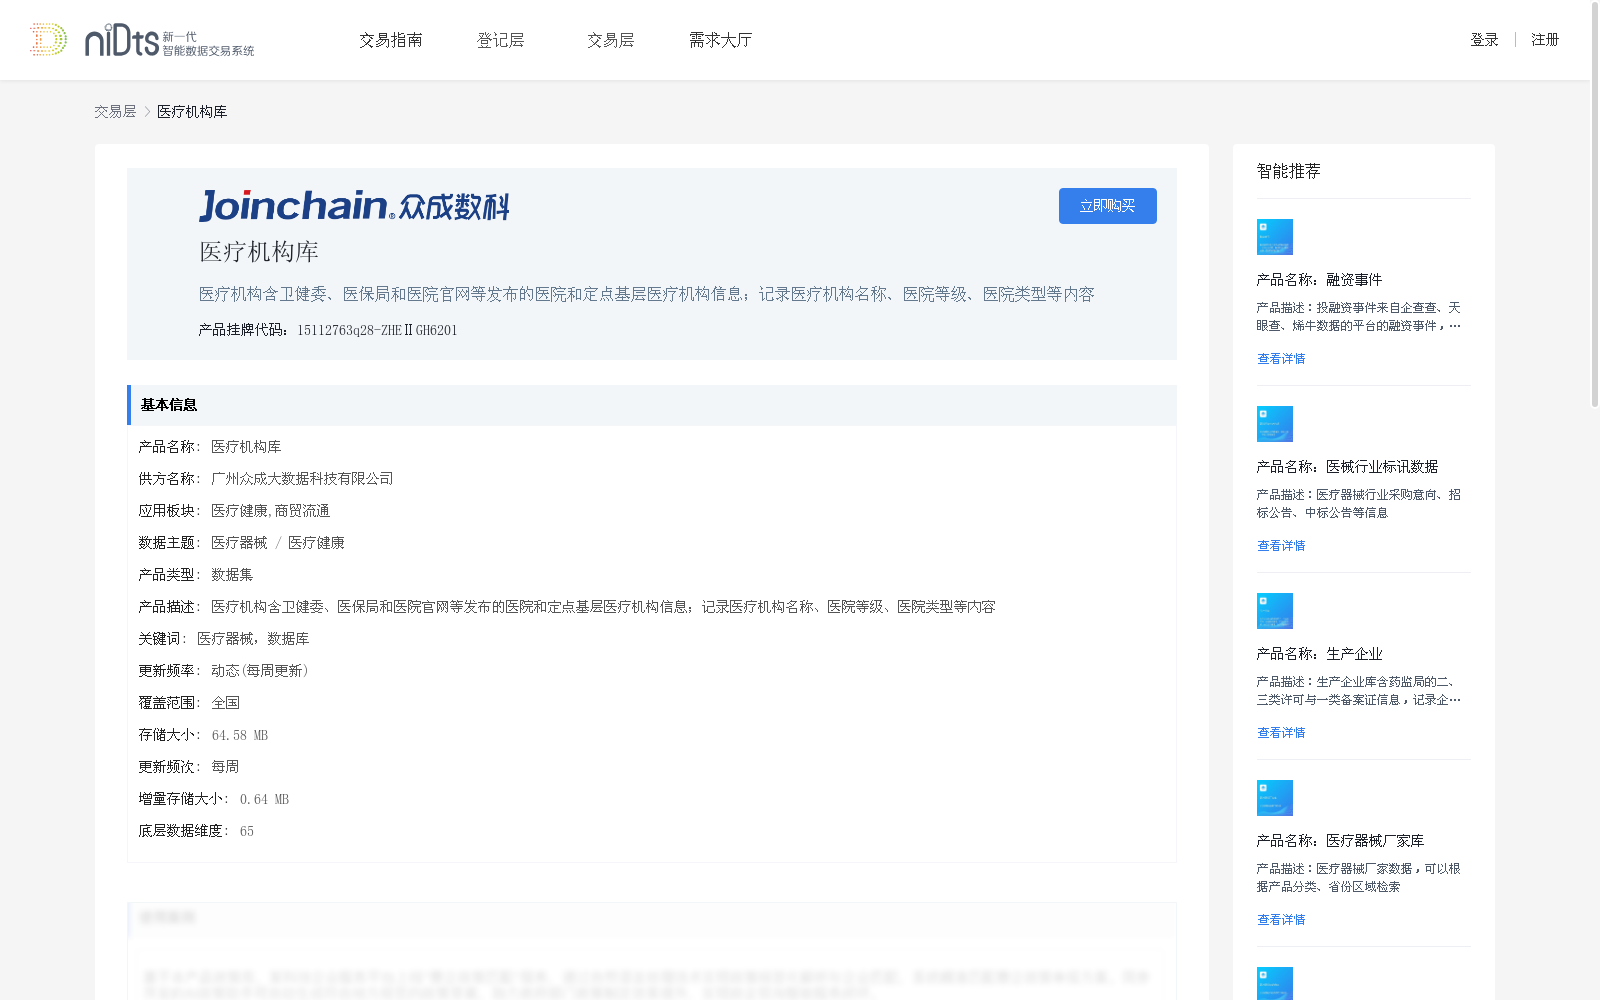Select product code 15112763q28-ZHEⅡGH6201
1600x1000 pixels.
coord(377,330)
